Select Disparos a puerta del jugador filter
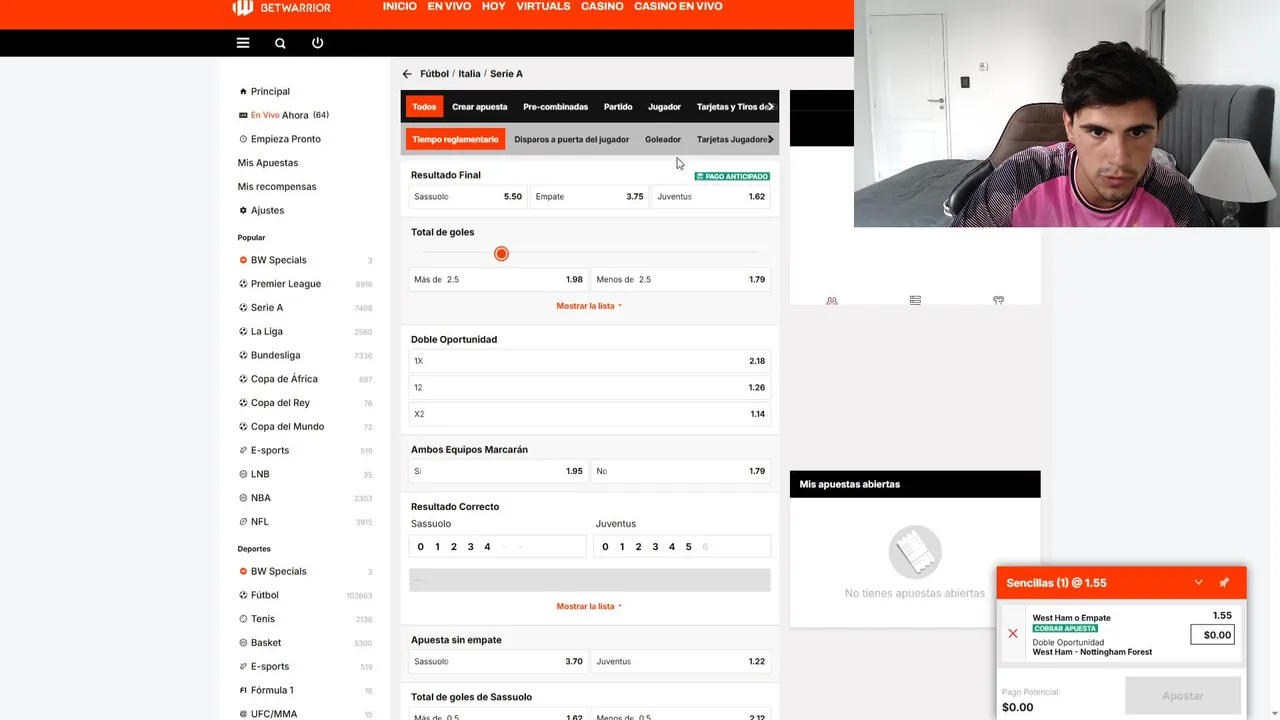This screenshot has height=720, width=1280. click(572, 140)
